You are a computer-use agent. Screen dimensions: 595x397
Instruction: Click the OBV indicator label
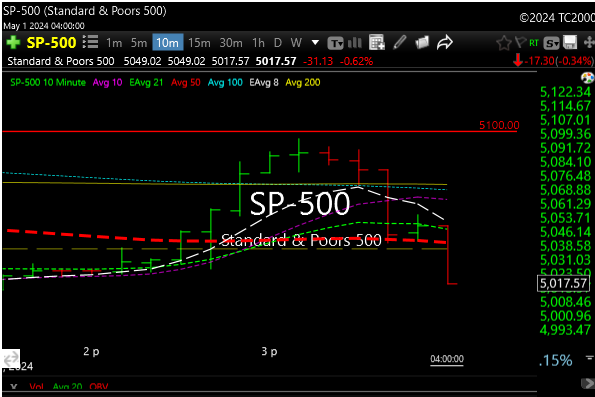point(99,387)
